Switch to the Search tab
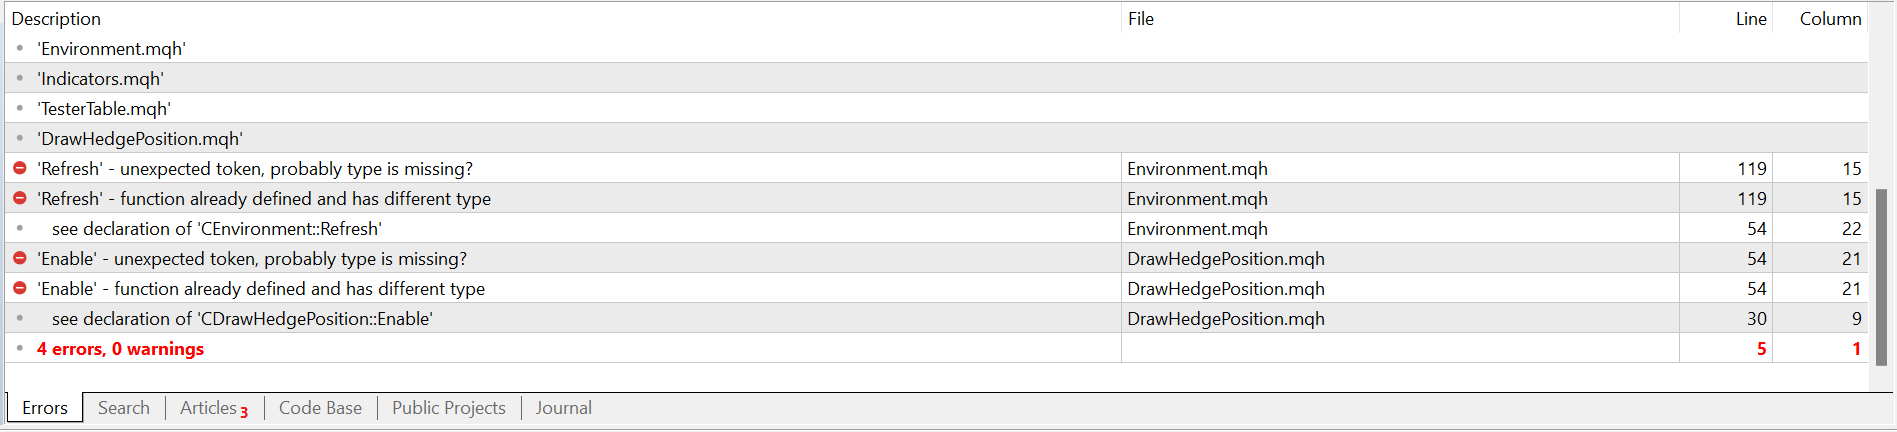This screenshot has width=1897, height=432. 124,408
